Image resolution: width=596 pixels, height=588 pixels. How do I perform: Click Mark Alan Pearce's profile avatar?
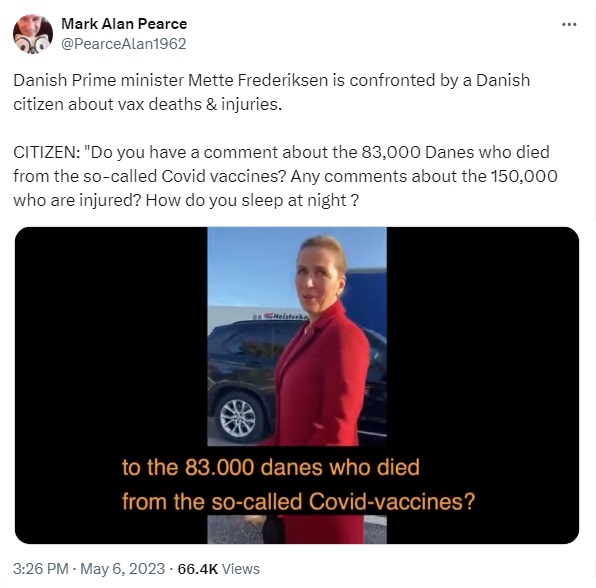tap(33, 34)
